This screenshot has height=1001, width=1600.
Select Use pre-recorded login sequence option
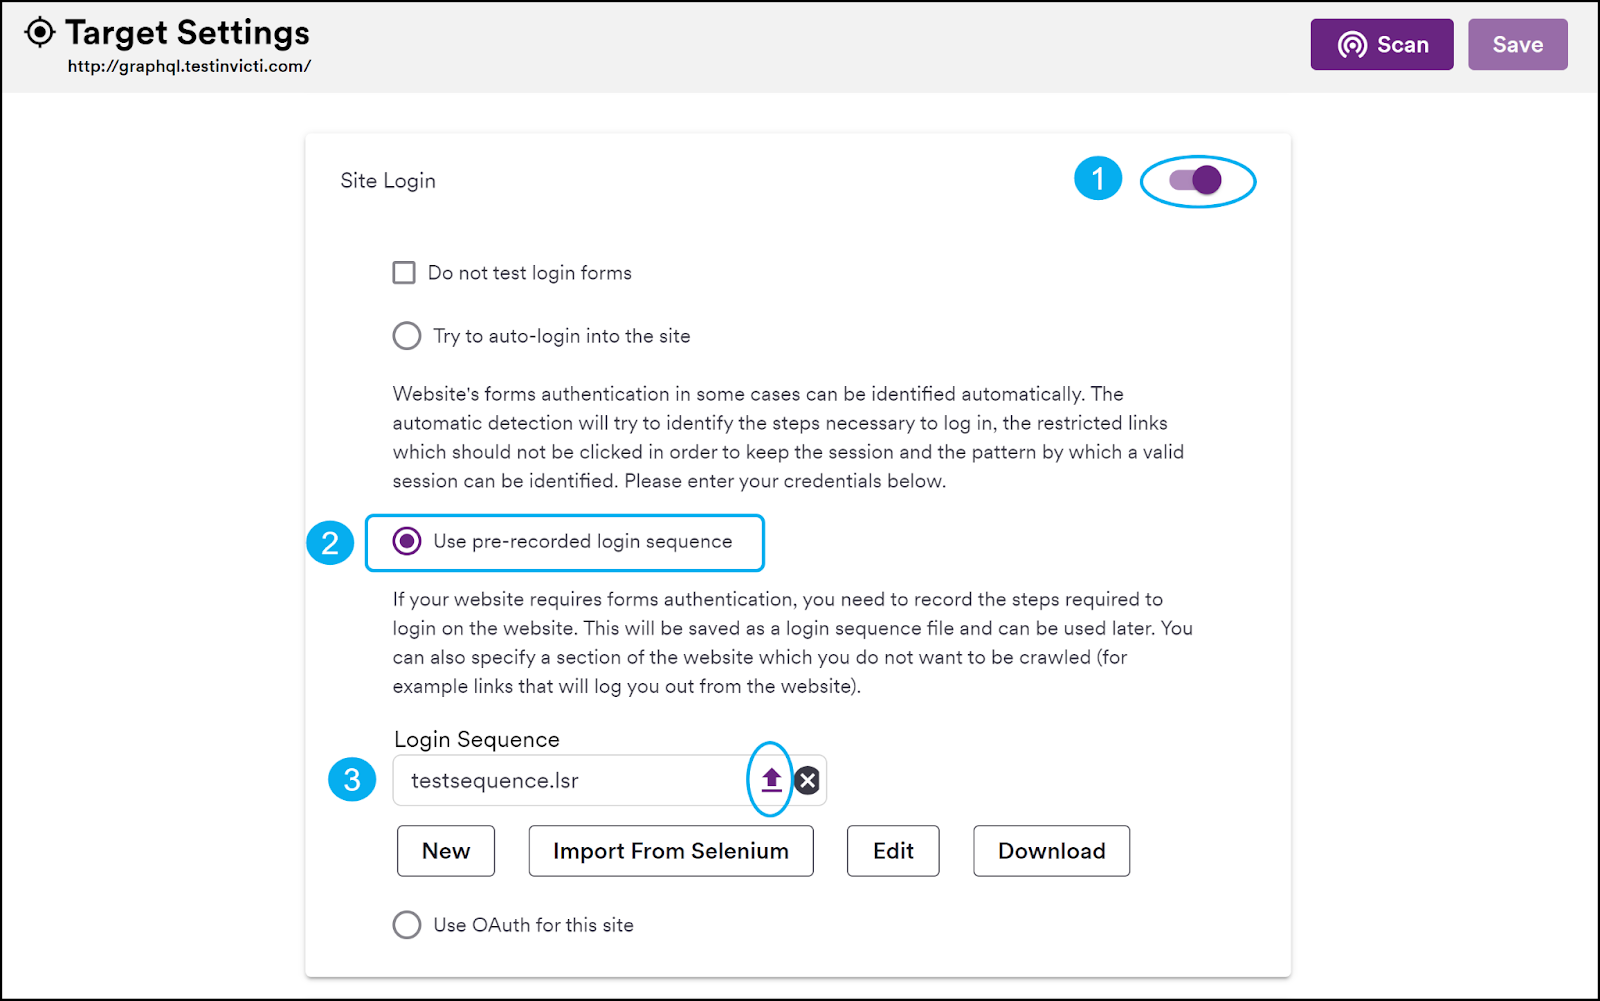(x=407, y=541)
